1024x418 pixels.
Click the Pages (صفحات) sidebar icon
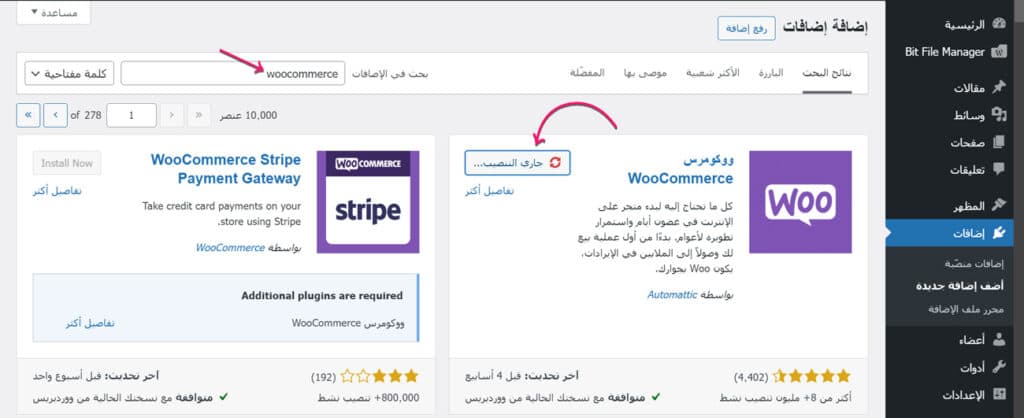pyautogui.click(x=999, y=142)
